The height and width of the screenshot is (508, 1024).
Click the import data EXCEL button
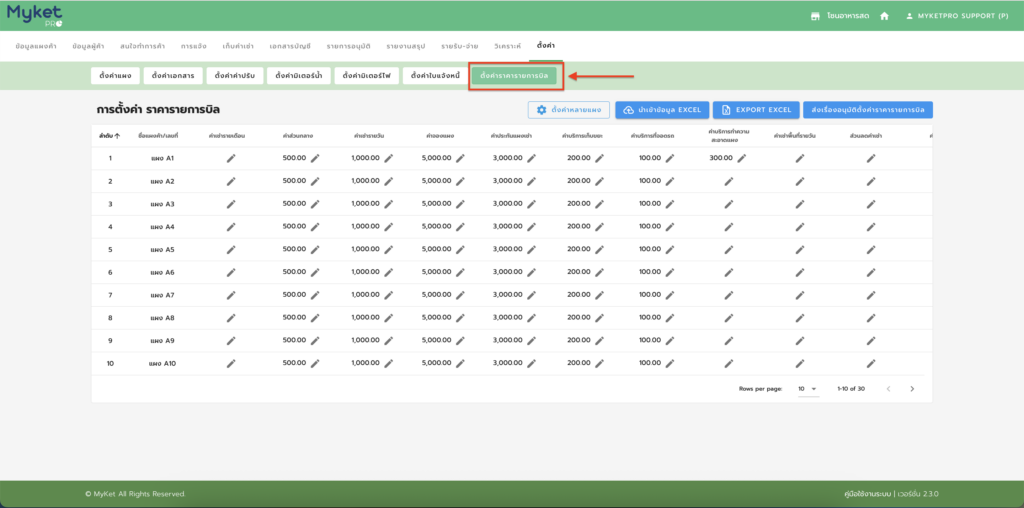click(x=662, y=110)
